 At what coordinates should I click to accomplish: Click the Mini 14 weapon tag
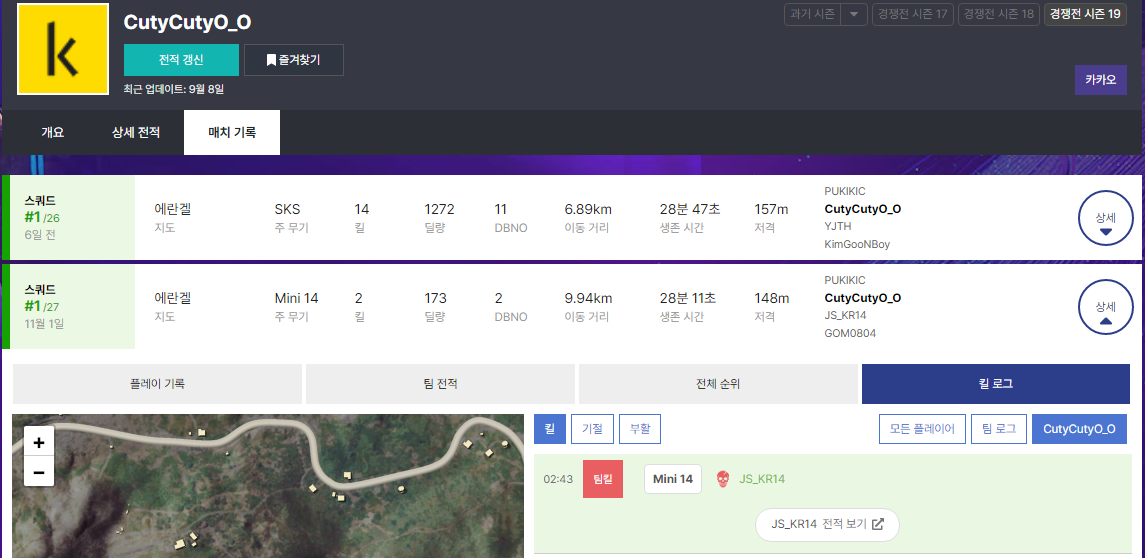[x=672, y=479]
